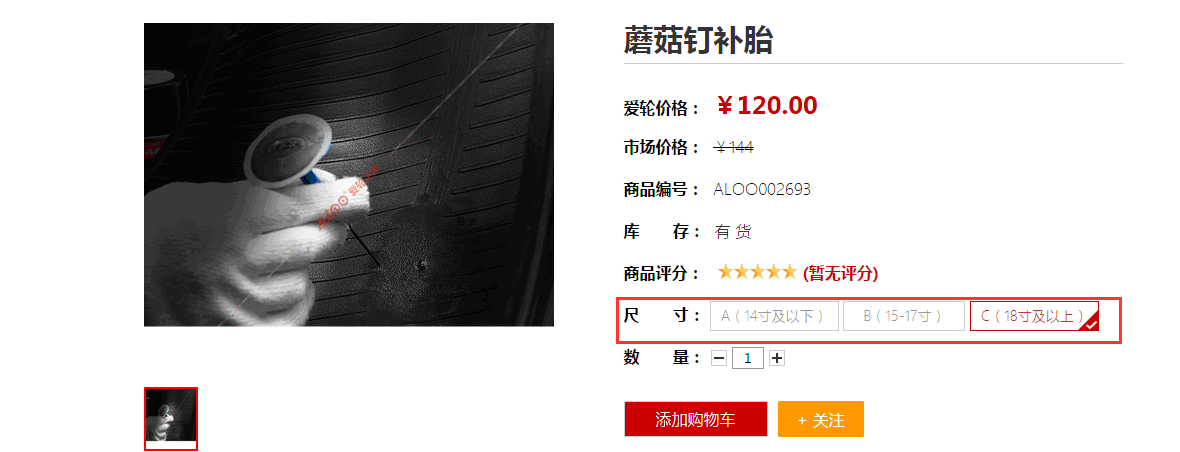The image size is (1180, 452).
Task: Select size B（15-17寸）
Action: [904, 316]
